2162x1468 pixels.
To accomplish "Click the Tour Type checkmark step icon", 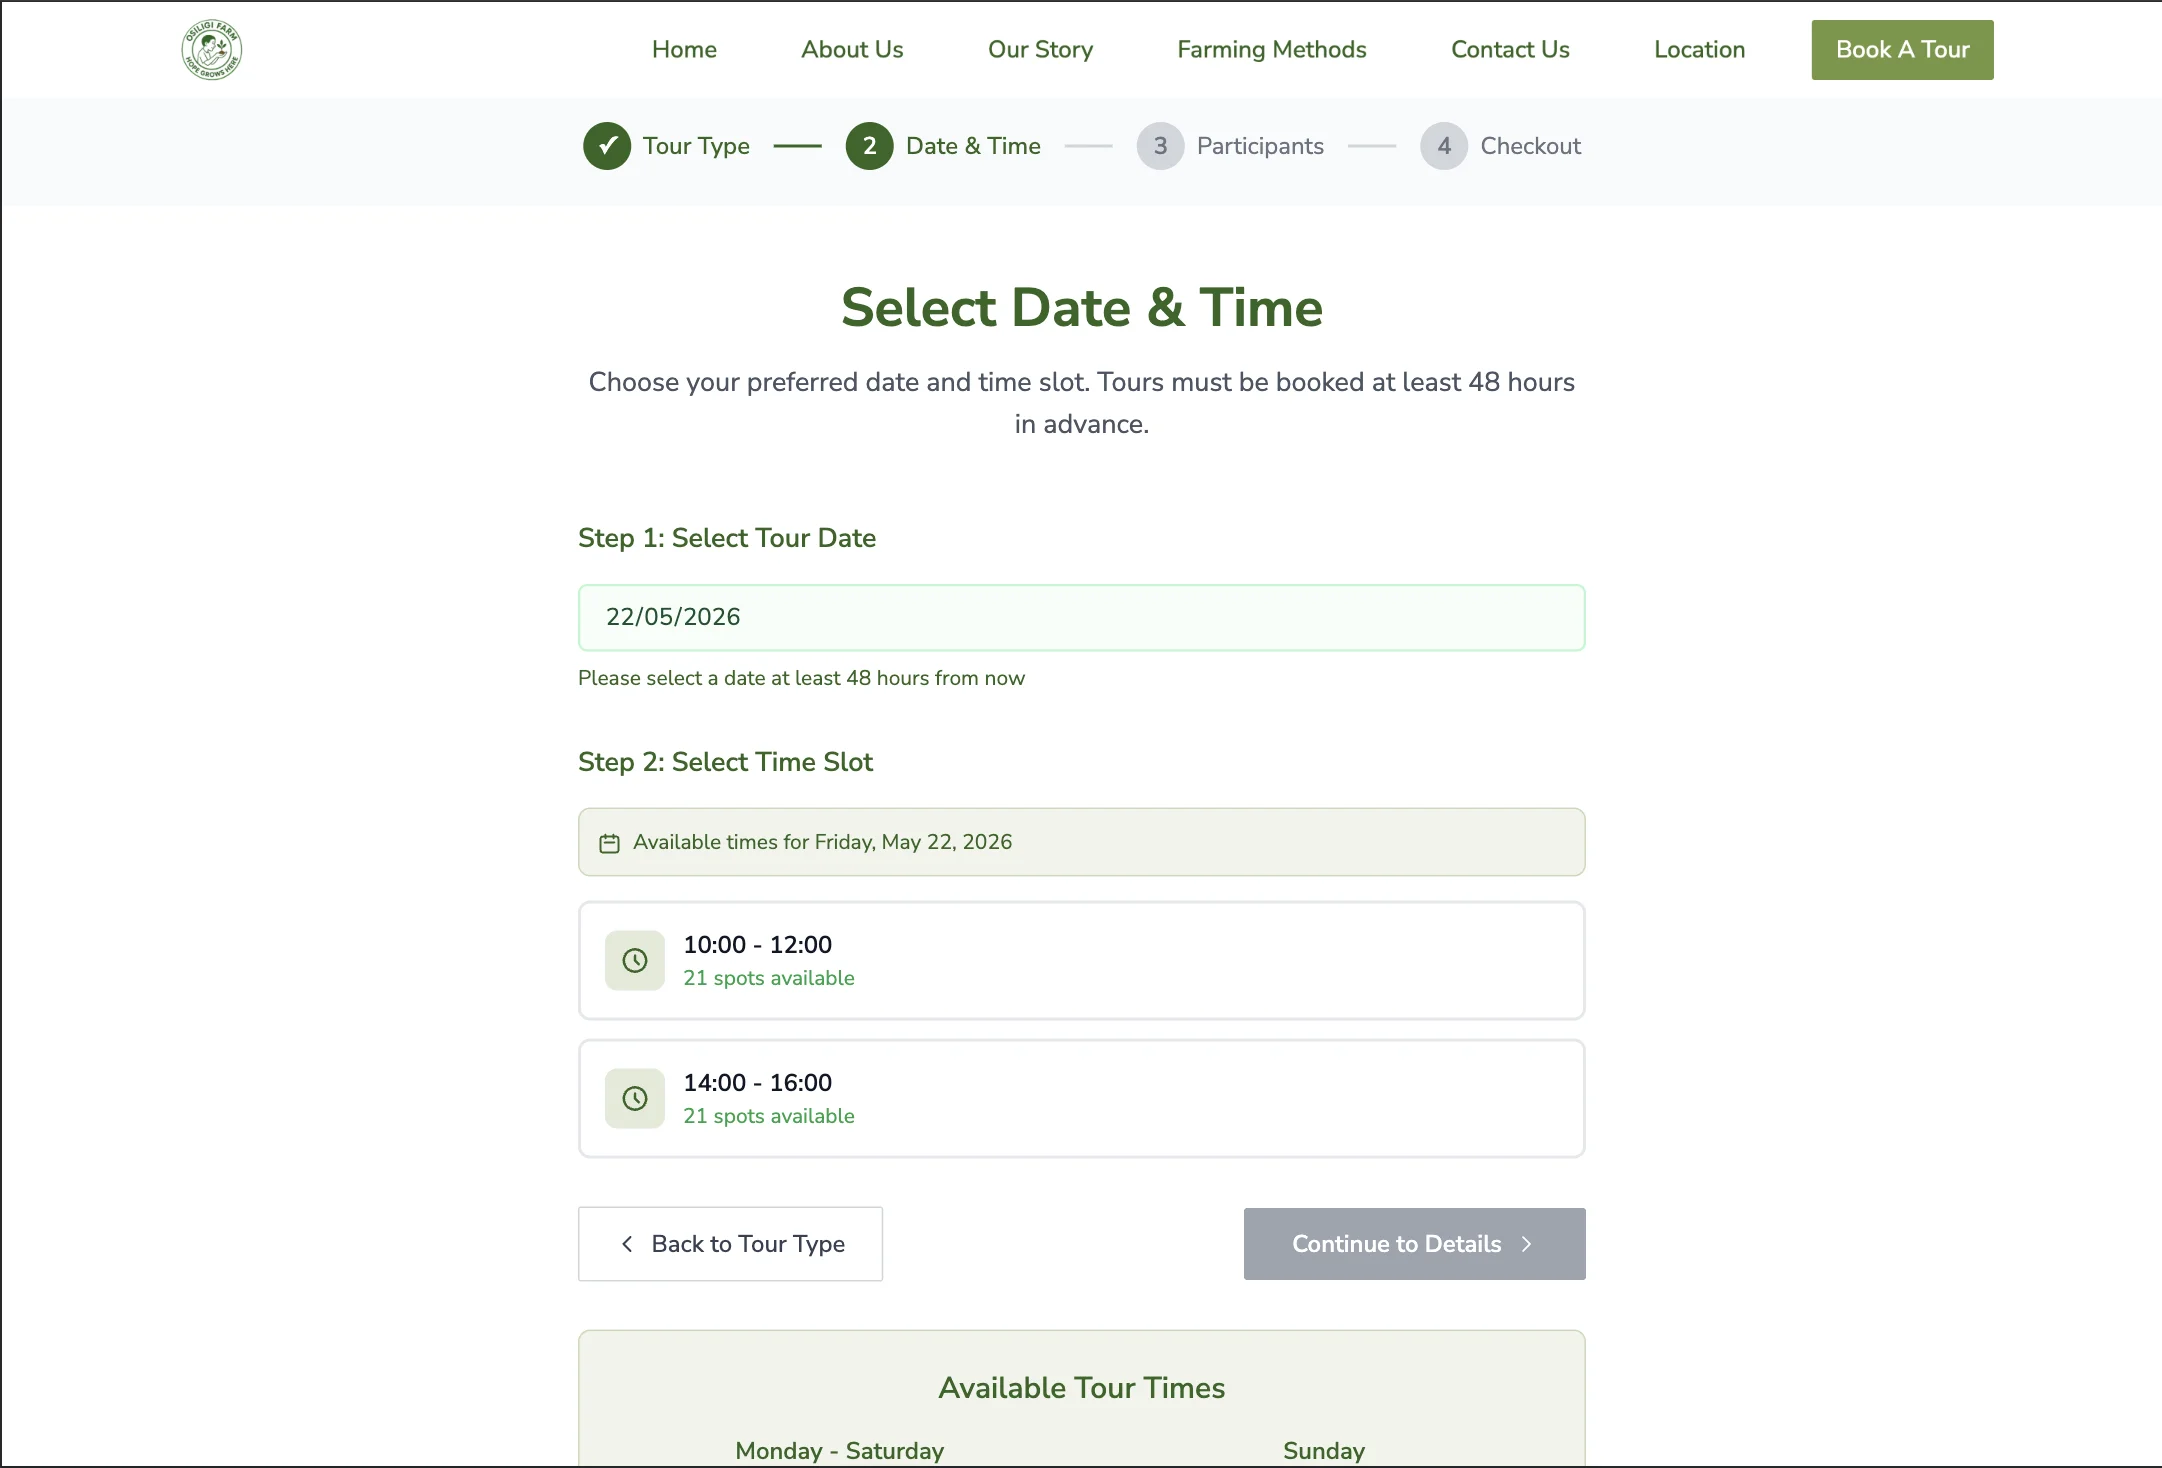I will pyautogui.click(x=607, y=146).
